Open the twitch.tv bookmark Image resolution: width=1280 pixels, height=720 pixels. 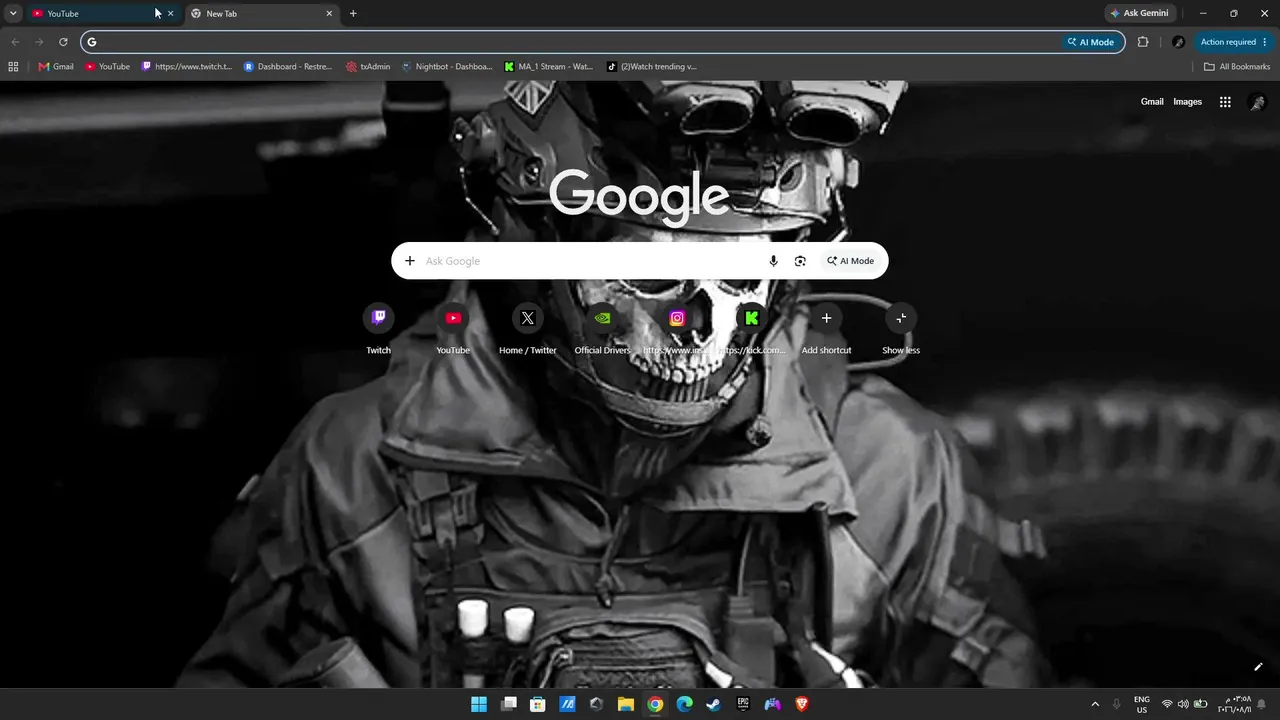pyautogui.click(x=187, y=67)
